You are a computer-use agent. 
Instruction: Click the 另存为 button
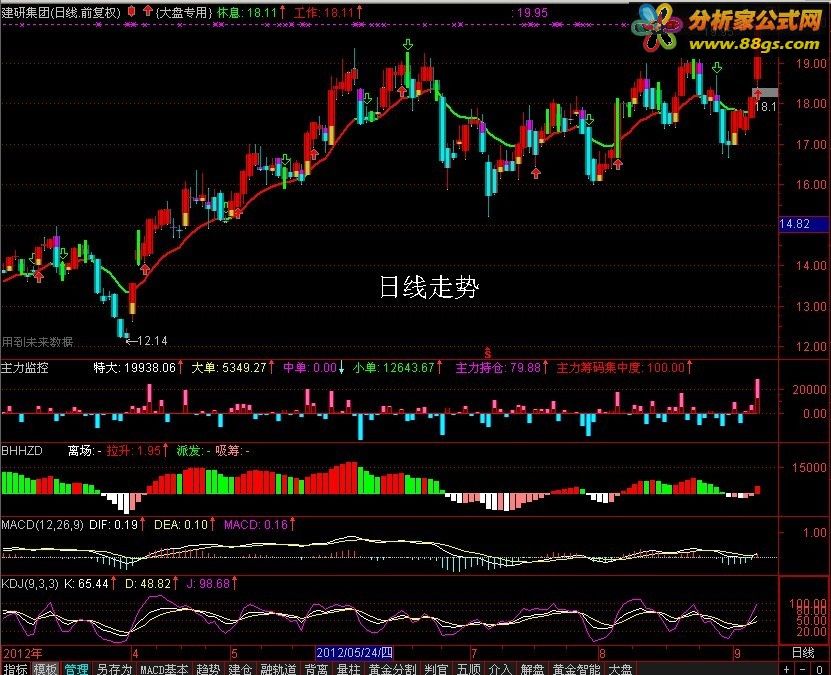coord(114,669)
